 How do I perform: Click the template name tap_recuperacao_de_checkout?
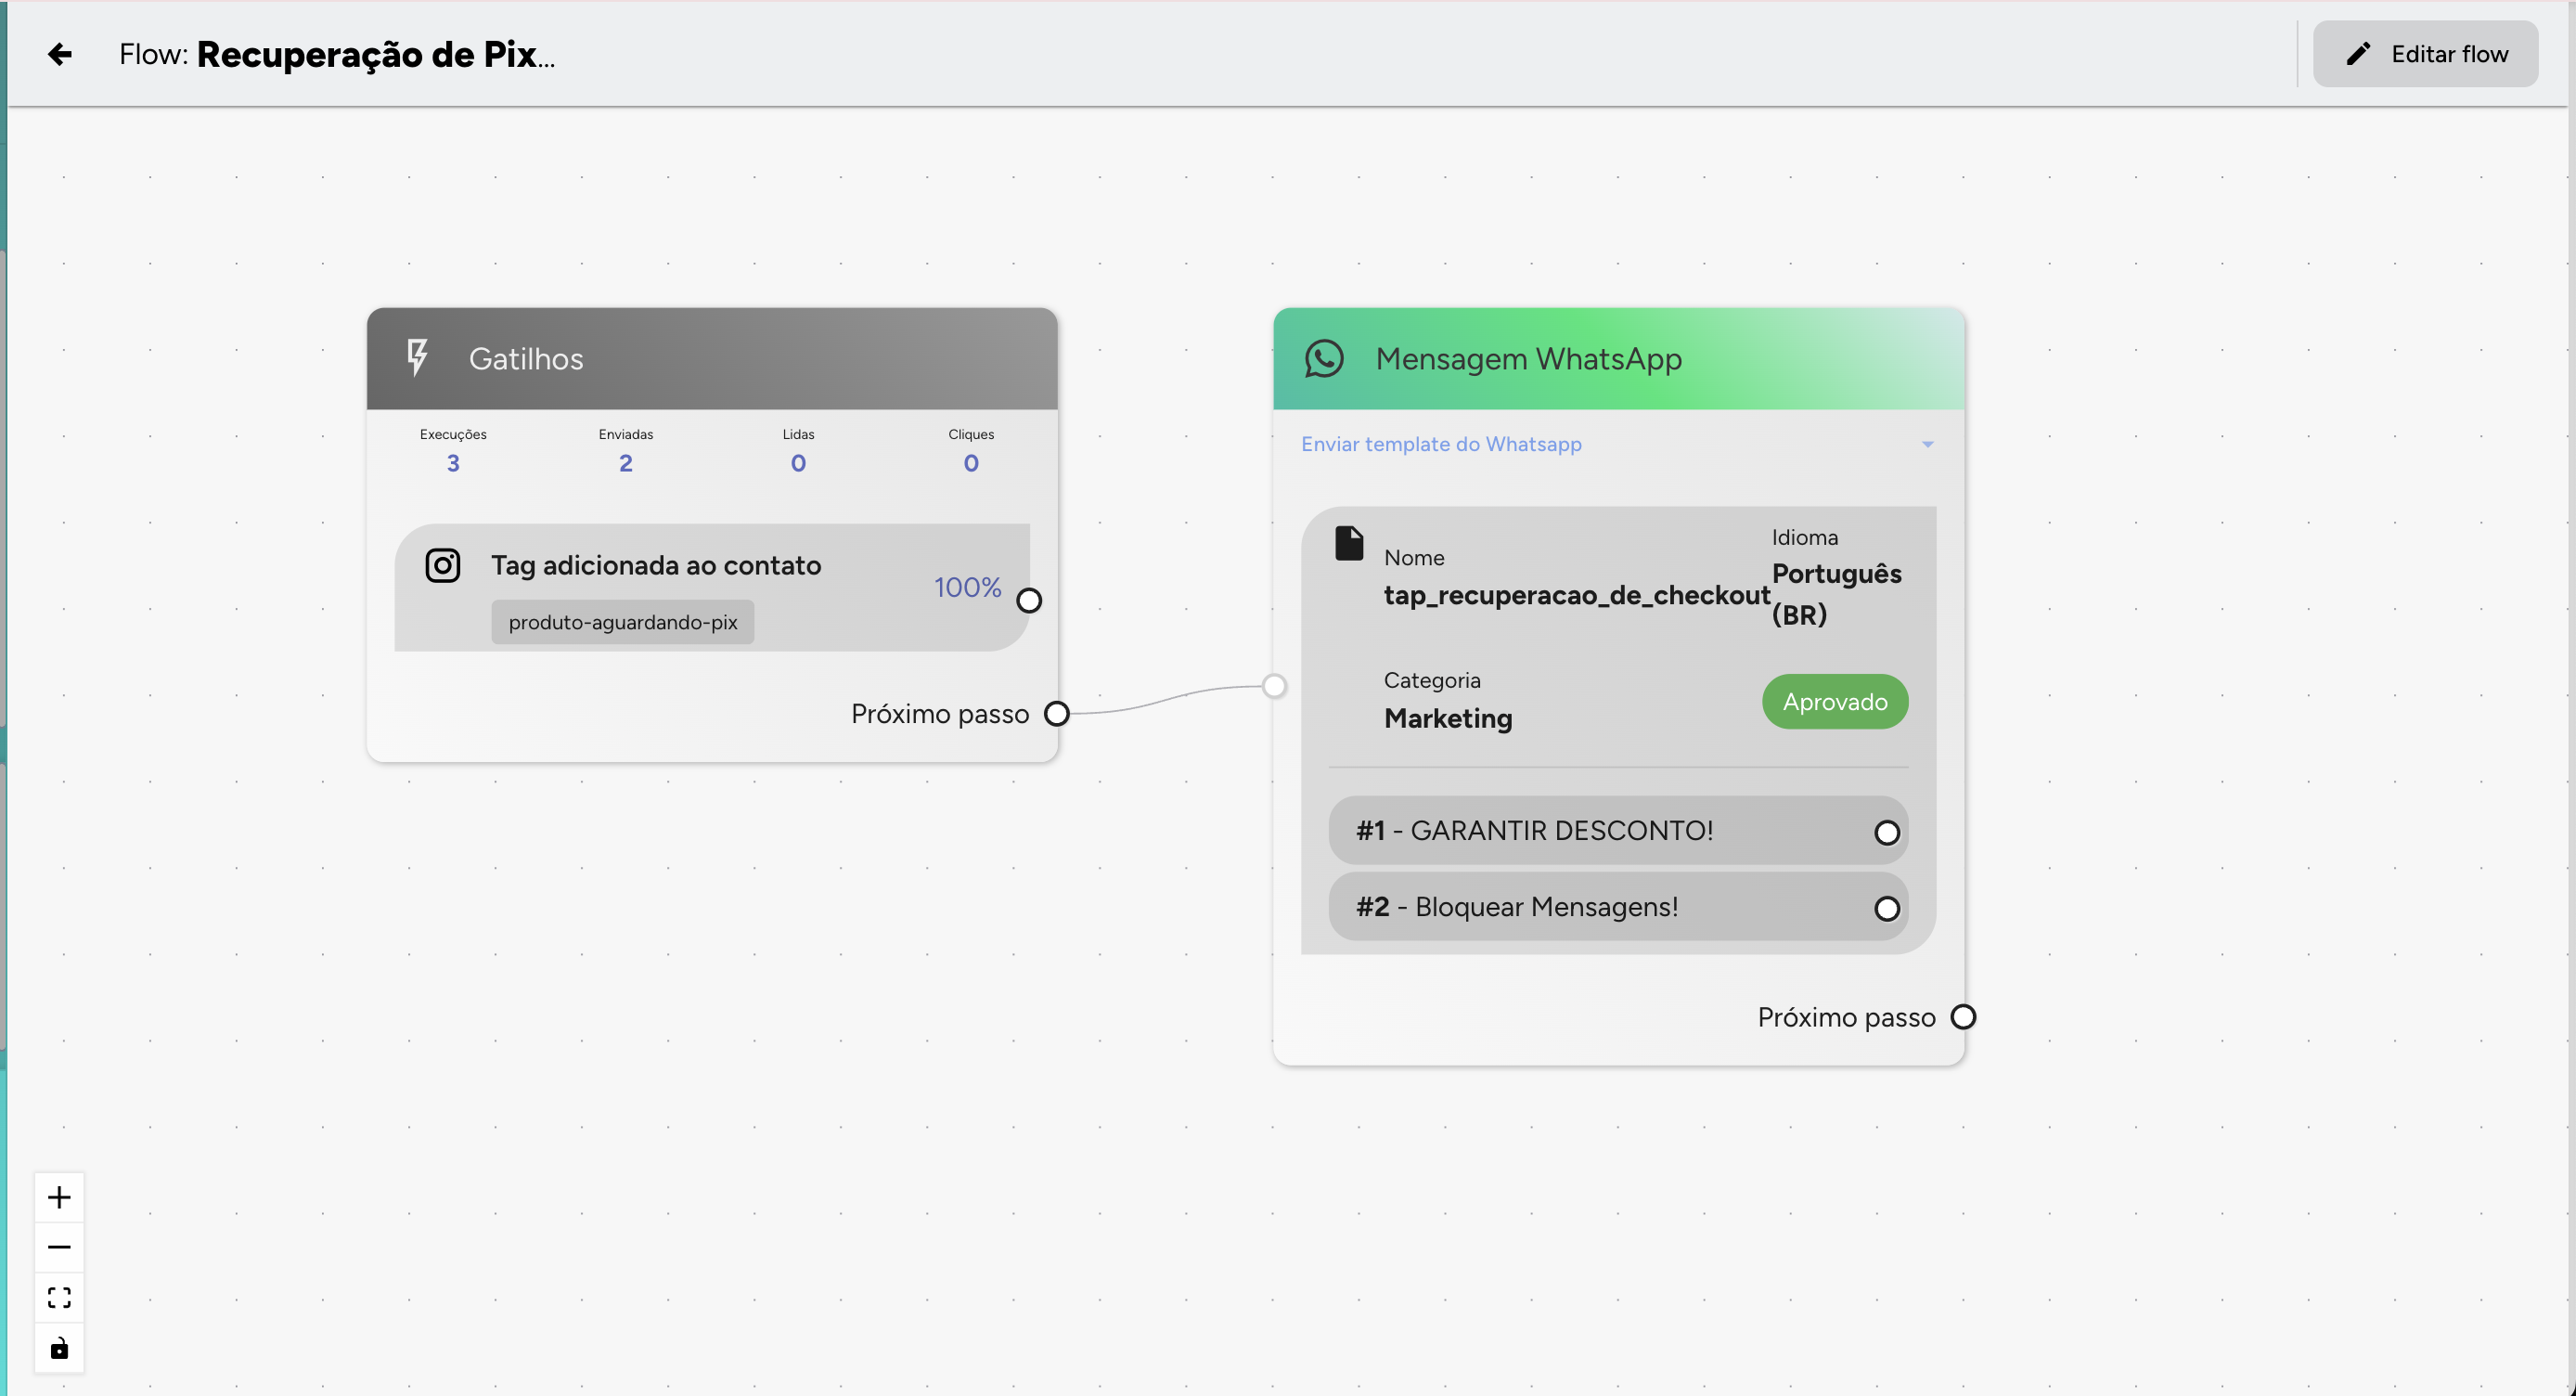(x=1577, y=596)
